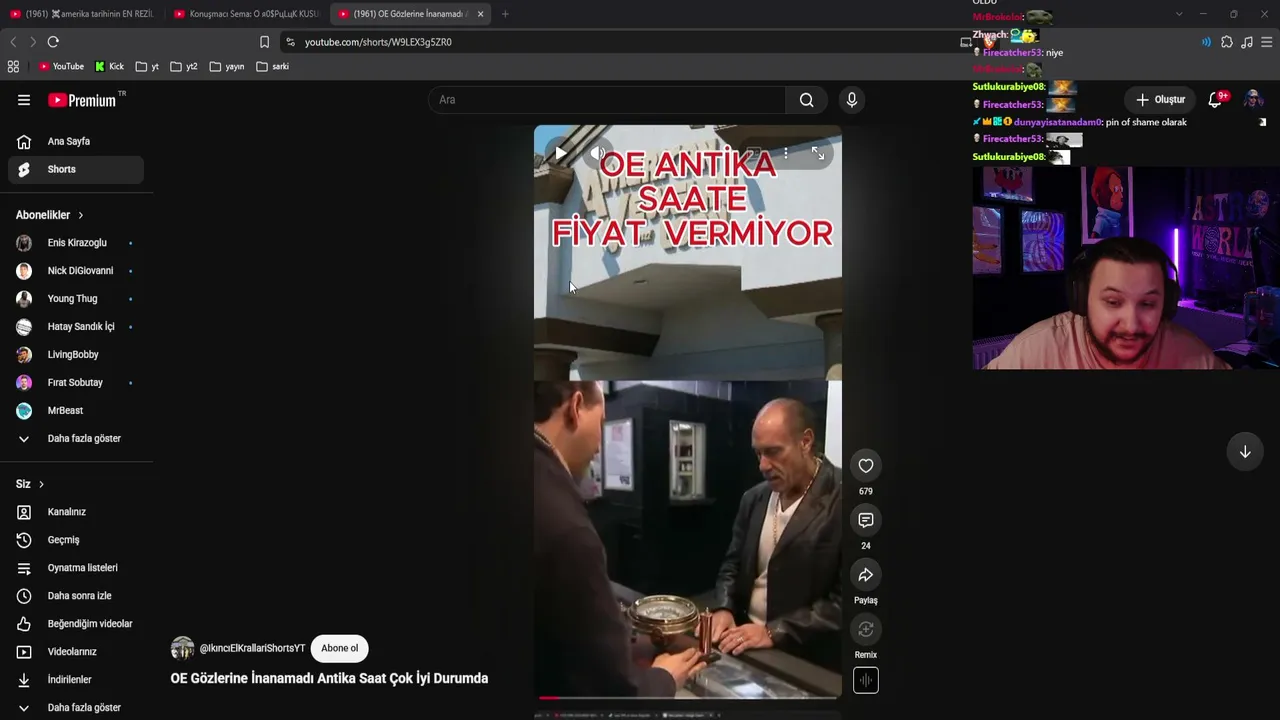Start voice search with the microphone

click(x=852, y=100)
